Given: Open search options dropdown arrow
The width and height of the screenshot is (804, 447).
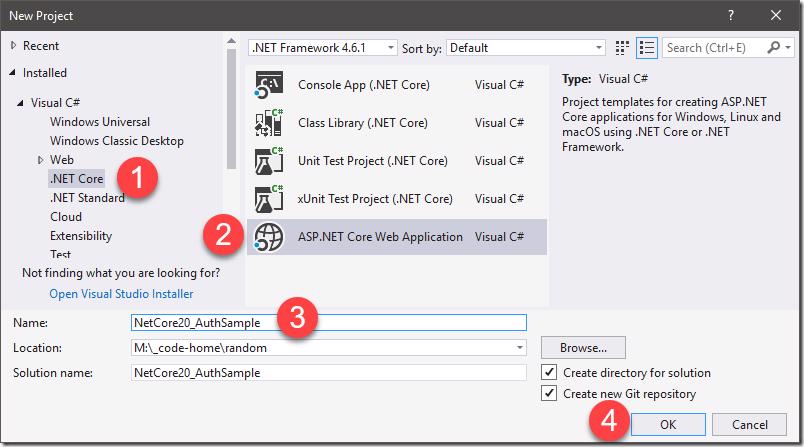Looking at the screenshot, I should click(788, 48).
